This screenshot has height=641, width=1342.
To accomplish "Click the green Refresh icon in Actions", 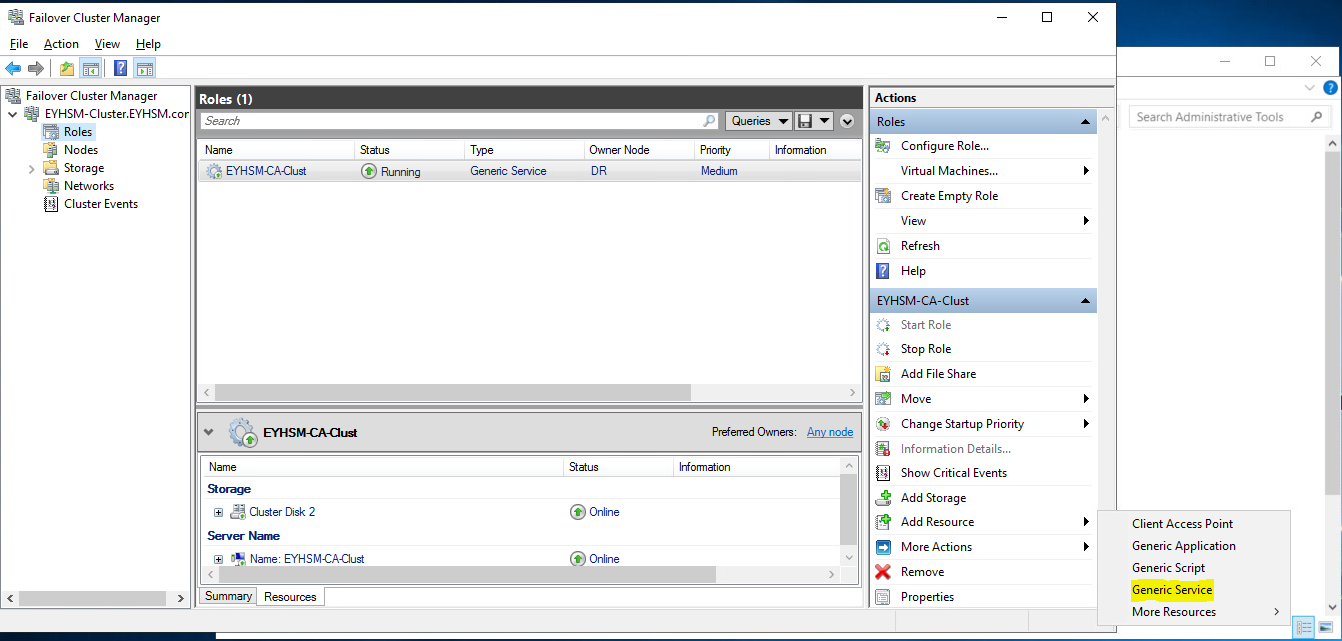I will (x=883, y=246).
